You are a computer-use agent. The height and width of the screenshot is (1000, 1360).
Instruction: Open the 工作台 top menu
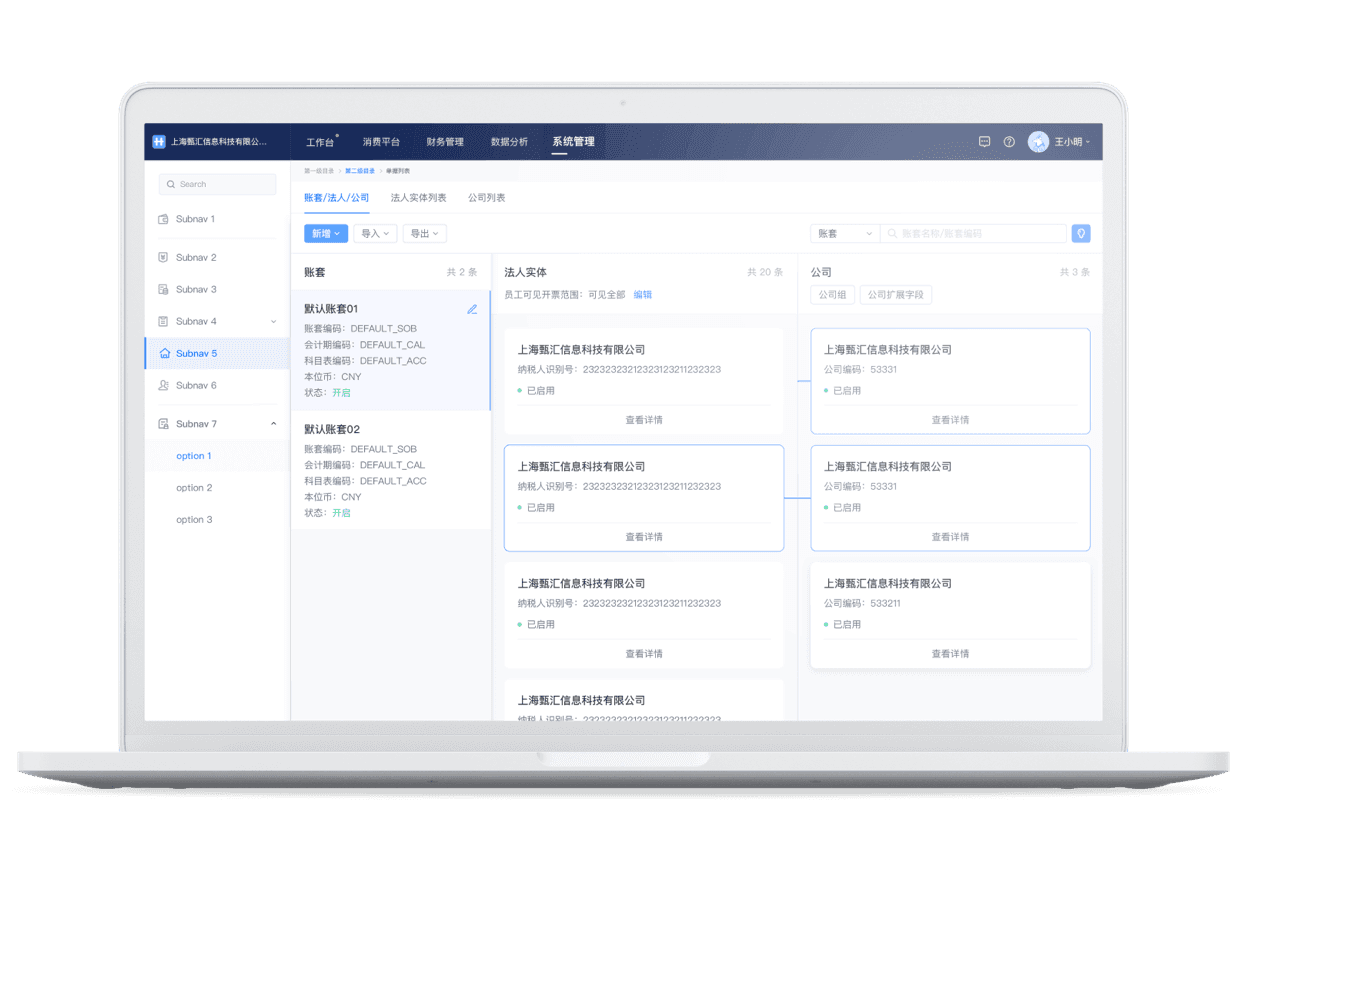320,142
